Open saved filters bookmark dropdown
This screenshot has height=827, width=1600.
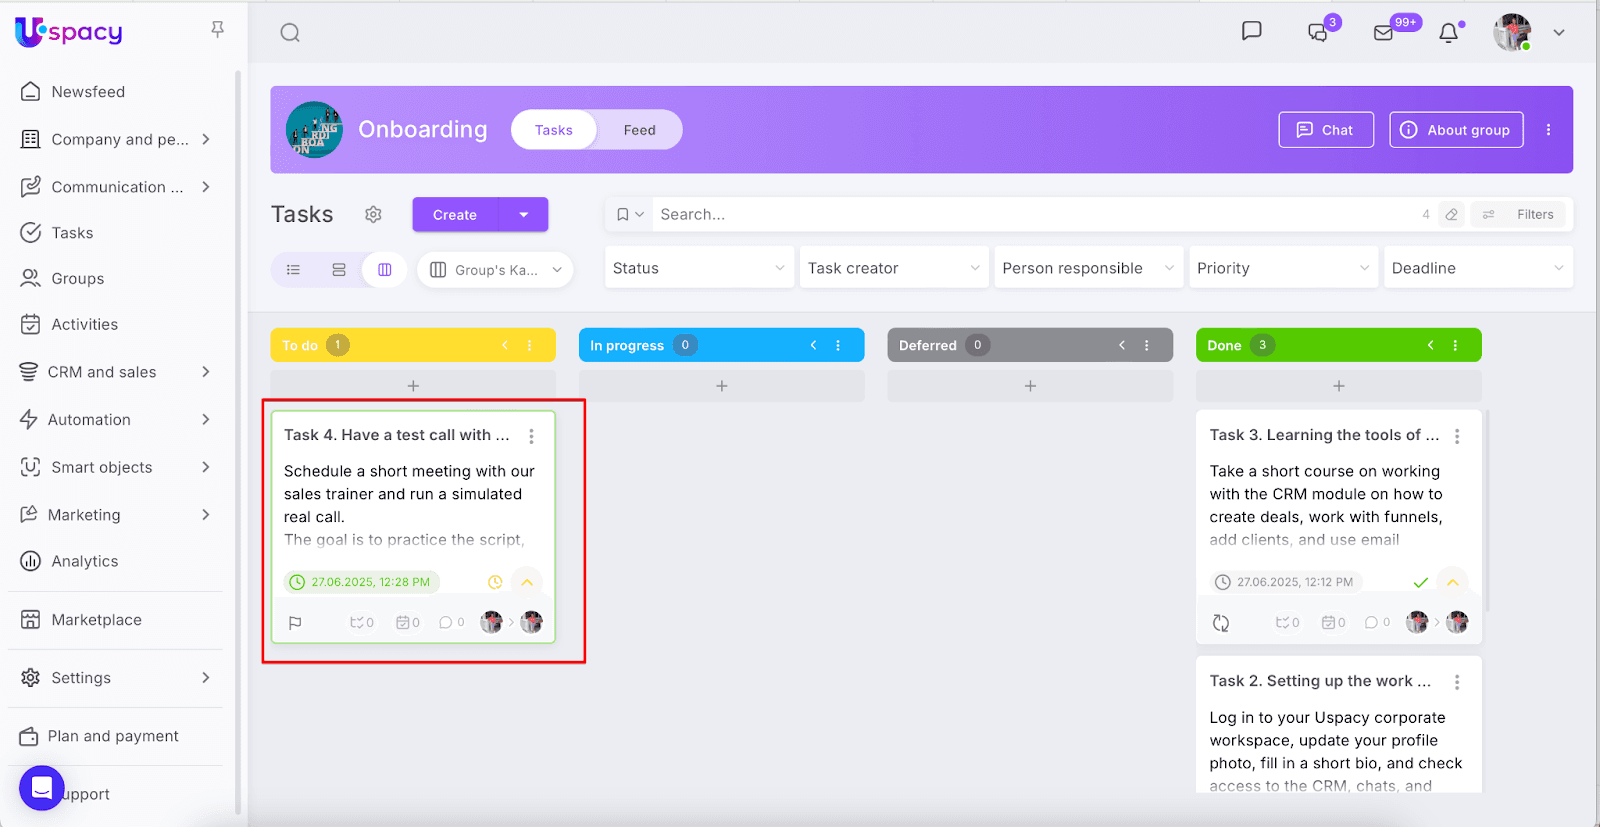coord(630,215)
